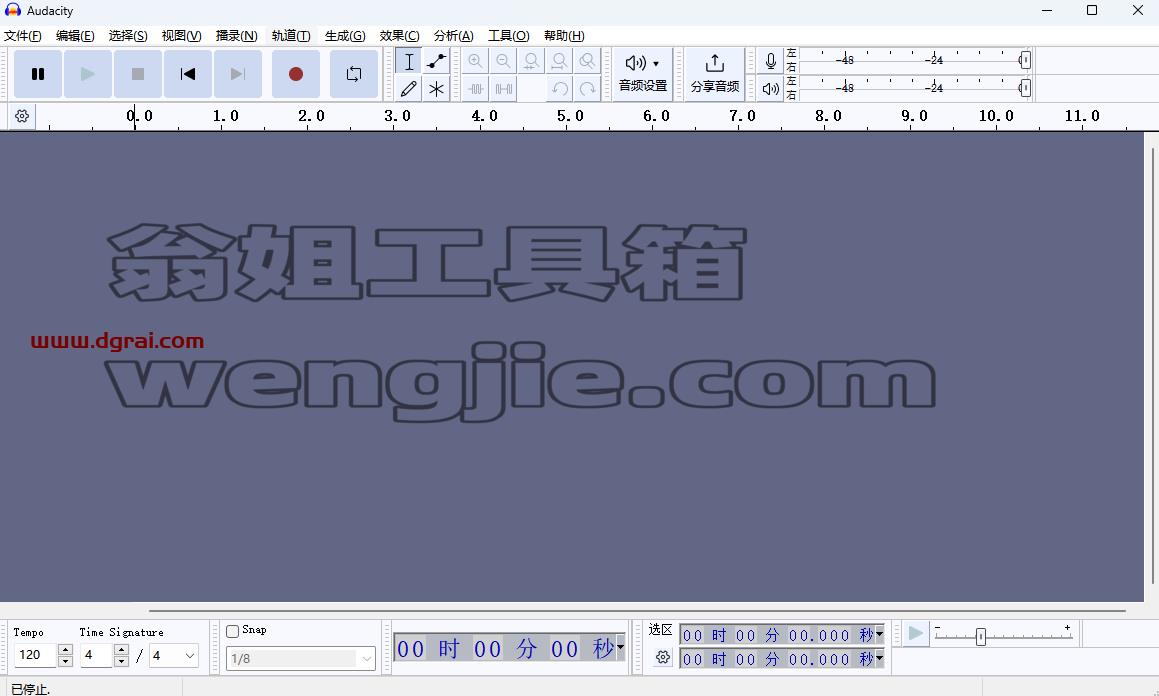The width and height of the screenshot is (1159, 696).
Task: Enable the Snap checkbox
Action: click(233, 631)
